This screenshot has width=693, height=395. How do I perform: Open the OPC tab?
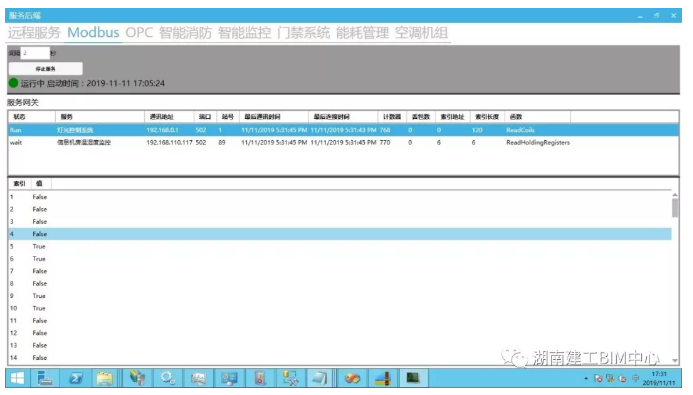tap(139, 33)
